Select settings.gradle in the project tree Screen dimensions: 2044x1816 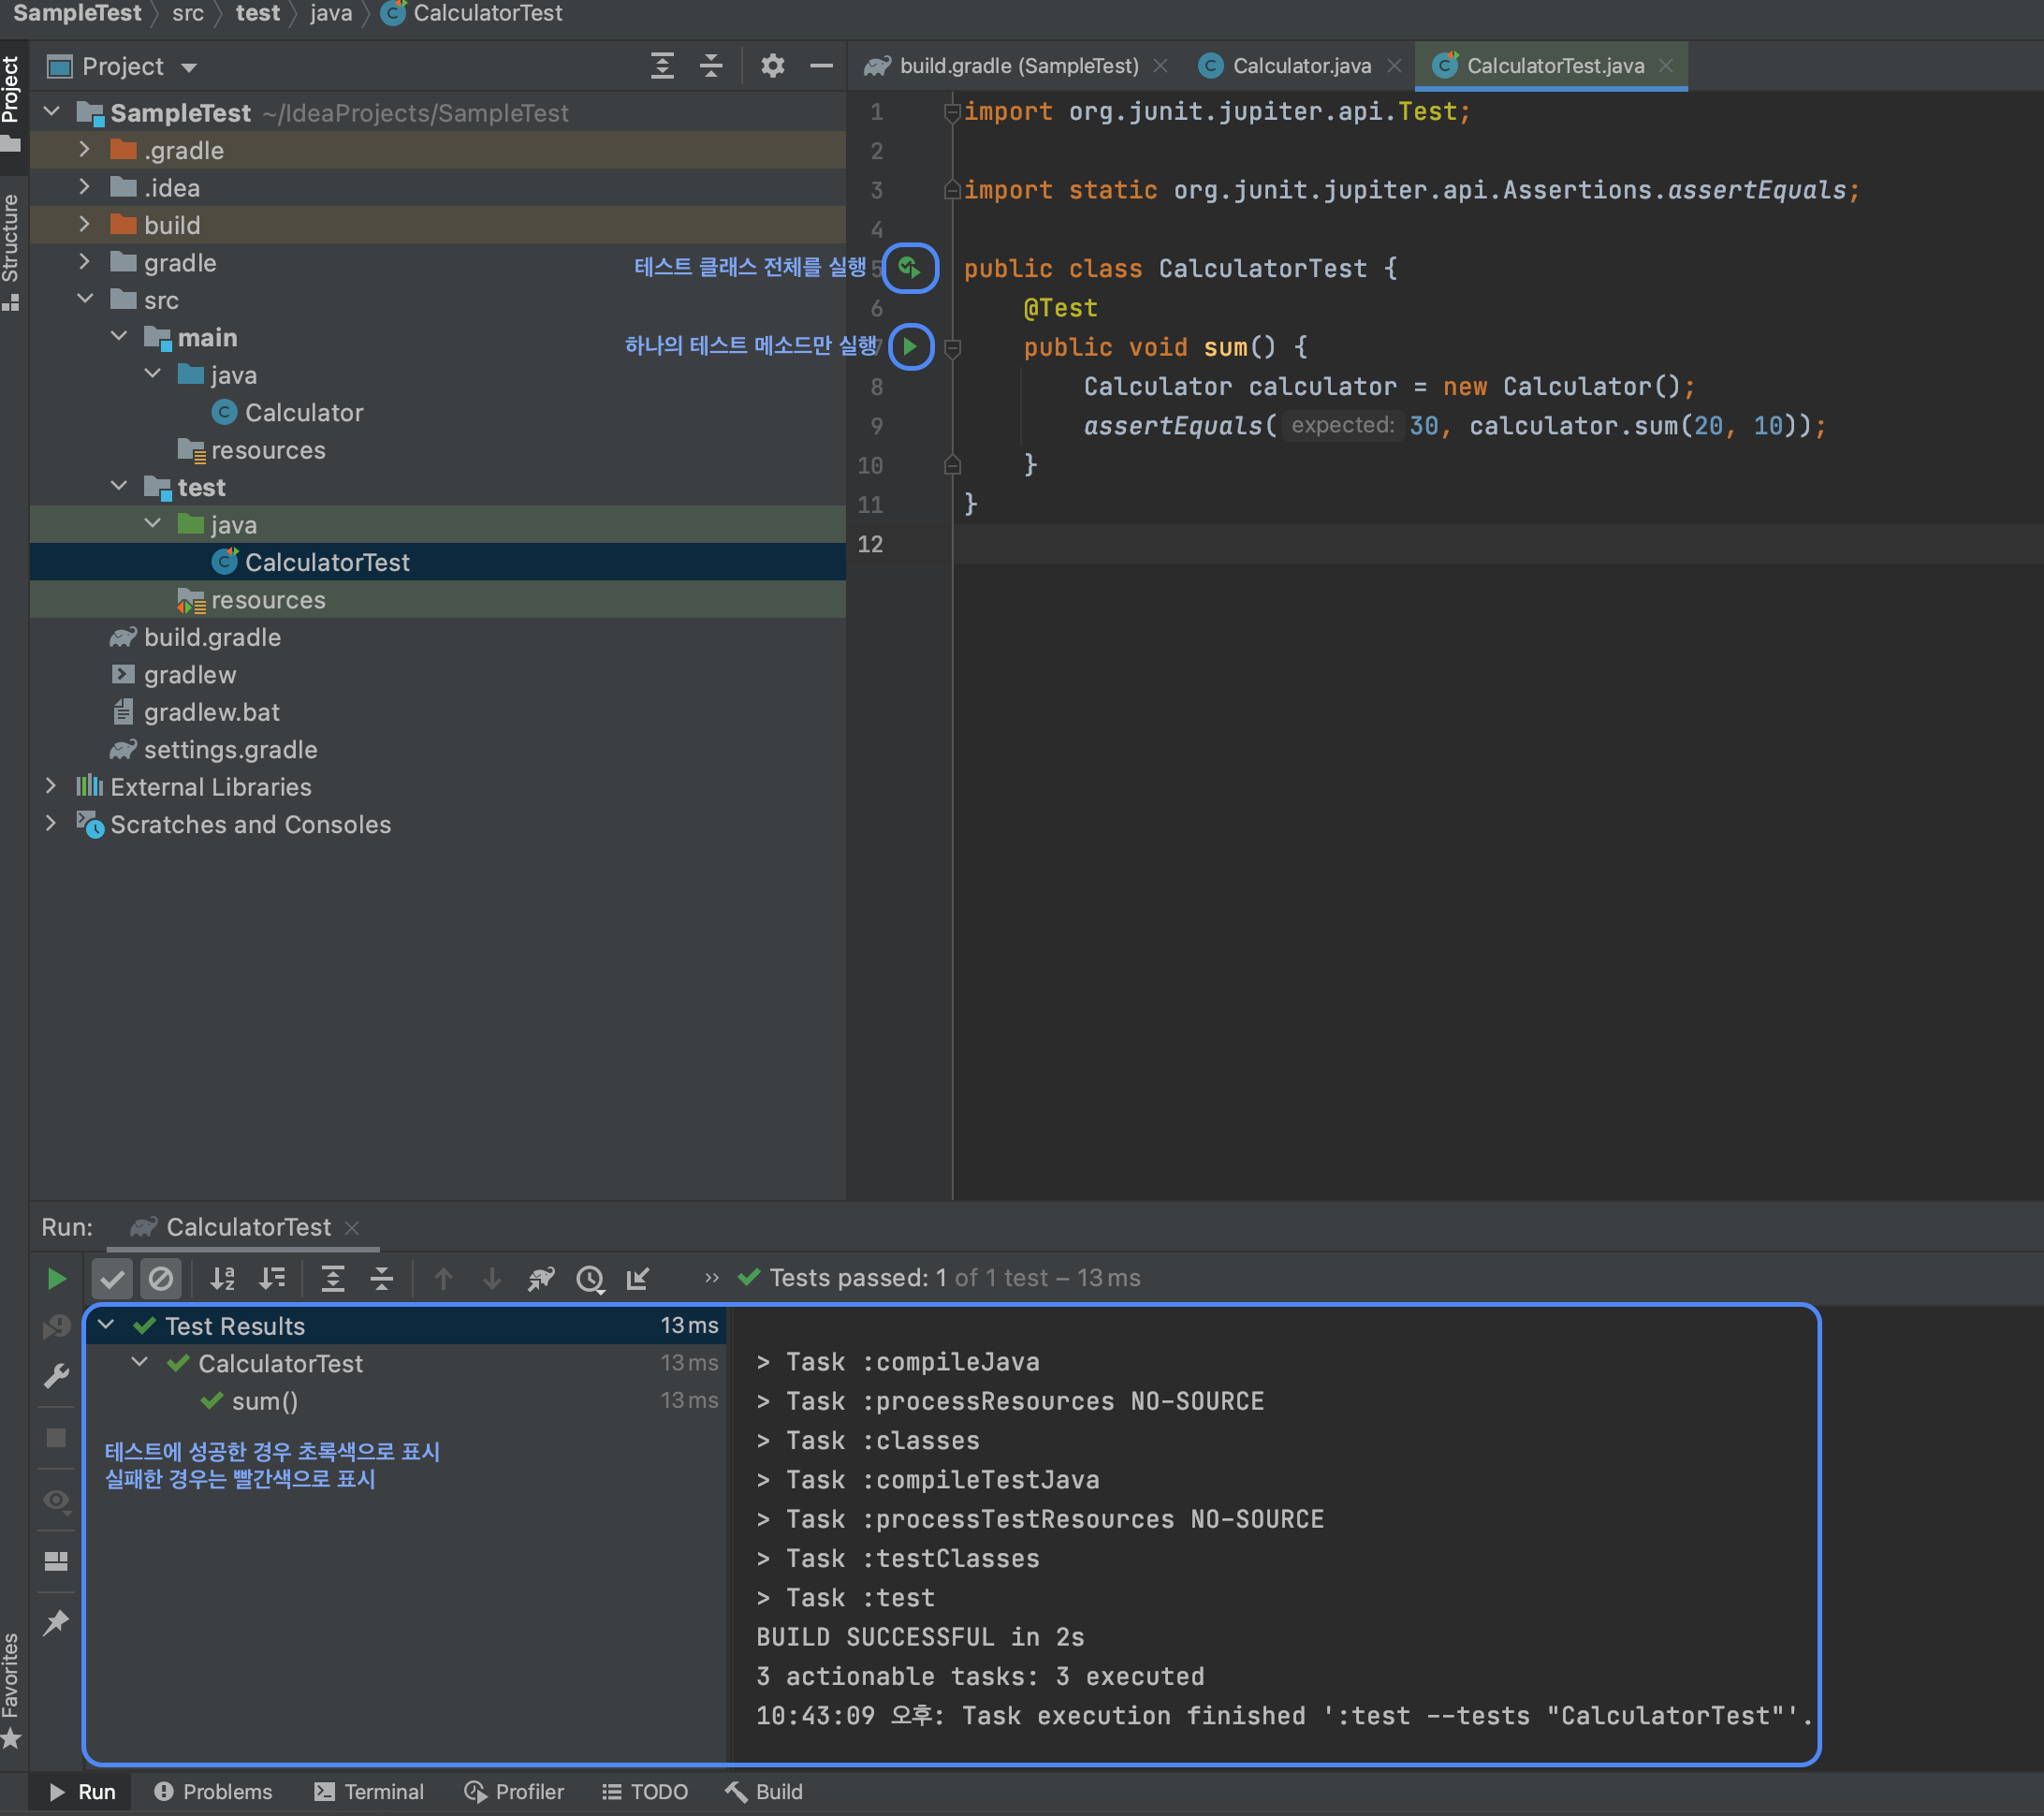[230, 750]
